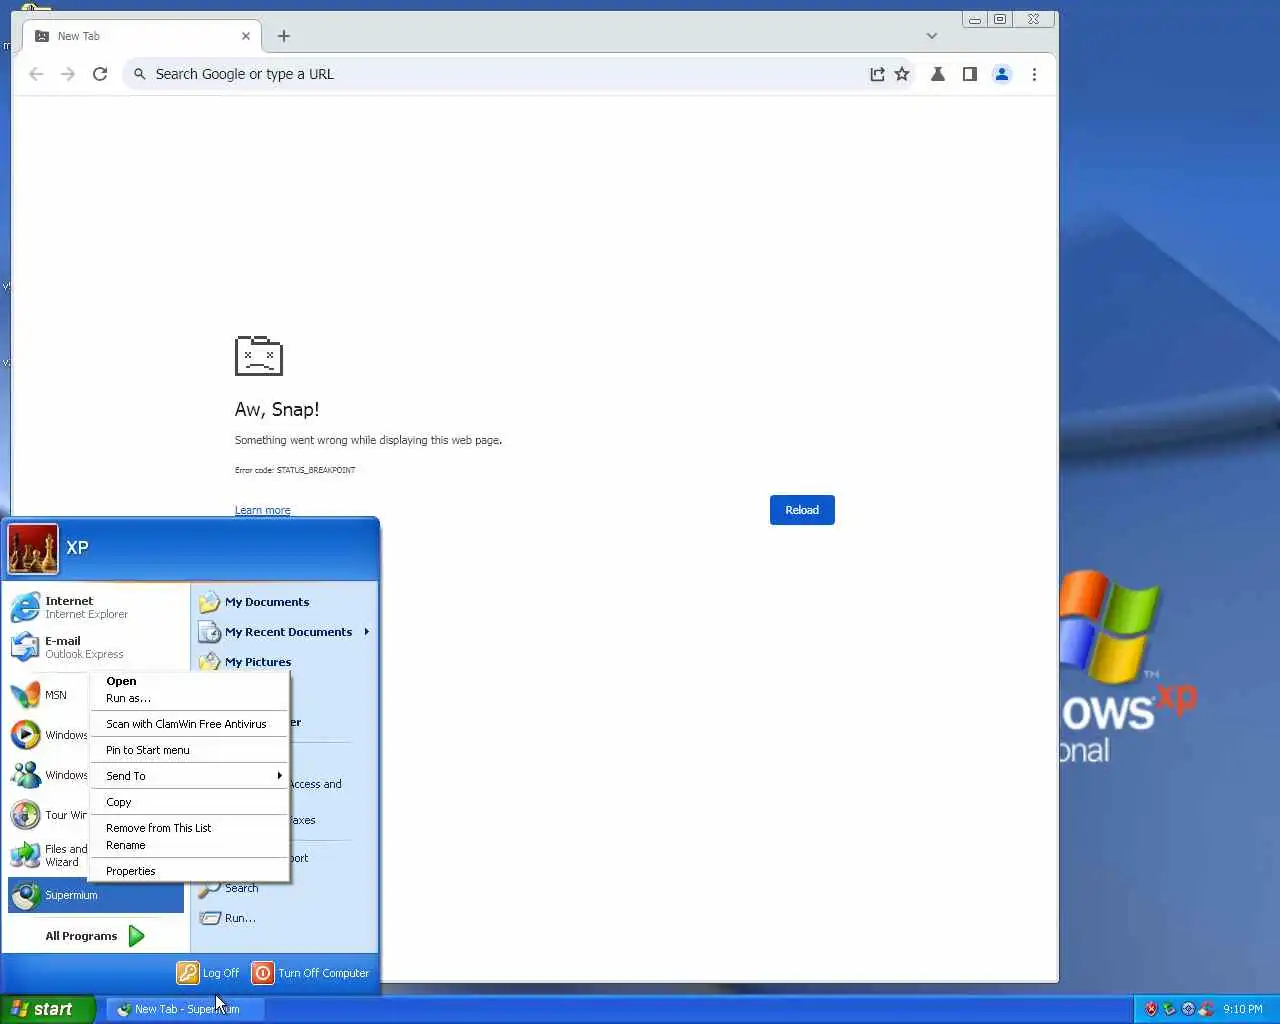Click the Log Off button

pos(208,973)
